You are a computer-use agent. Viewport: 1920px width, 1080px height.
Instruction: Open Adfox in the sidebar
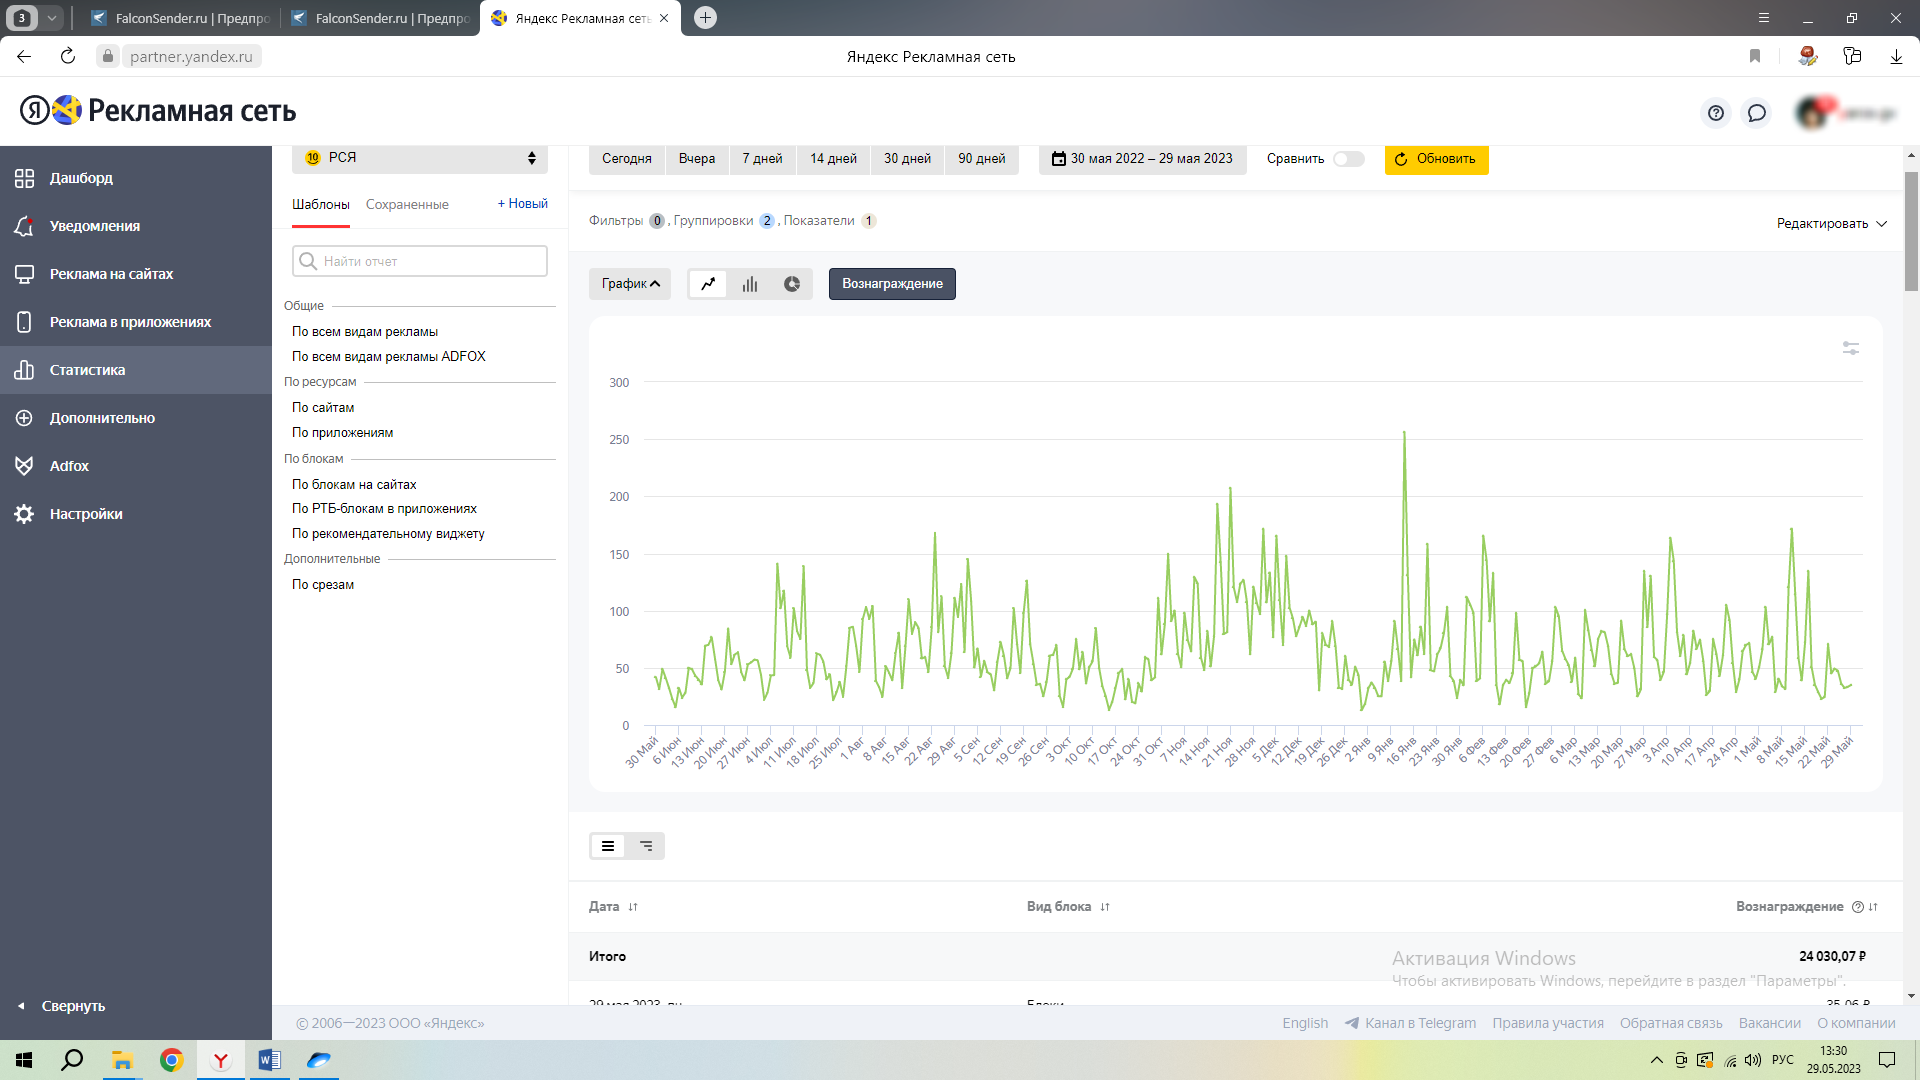pyautogui.click(x=135, y=466)
